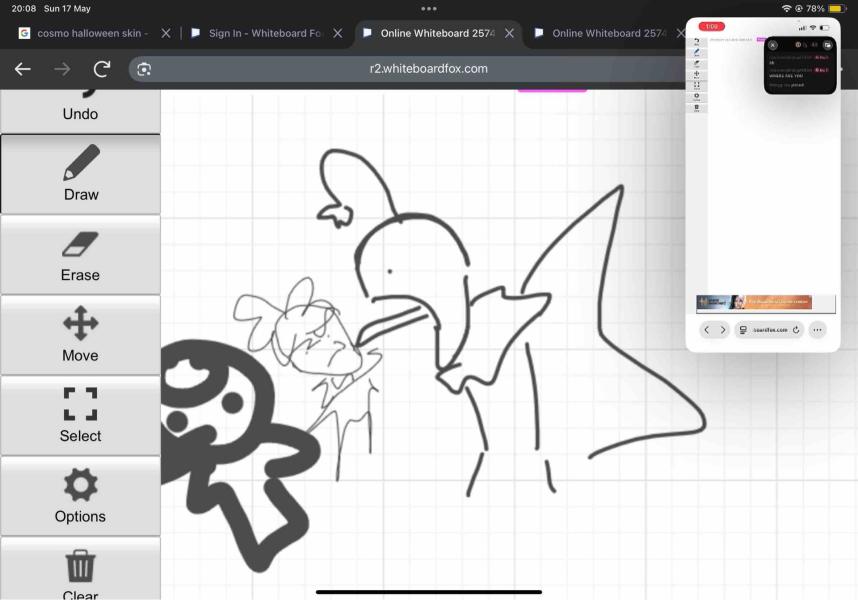
Task: Go back with the browser back arrow
Action: click(22, 69)
